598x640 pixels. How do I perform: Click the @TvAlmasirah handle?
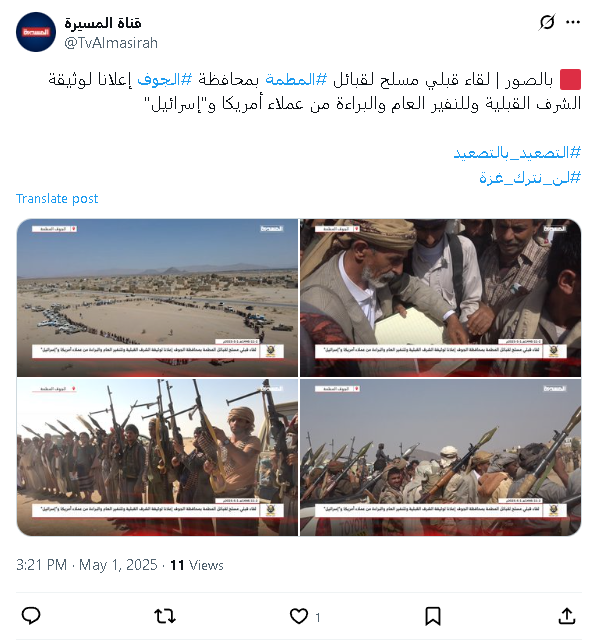111,43
